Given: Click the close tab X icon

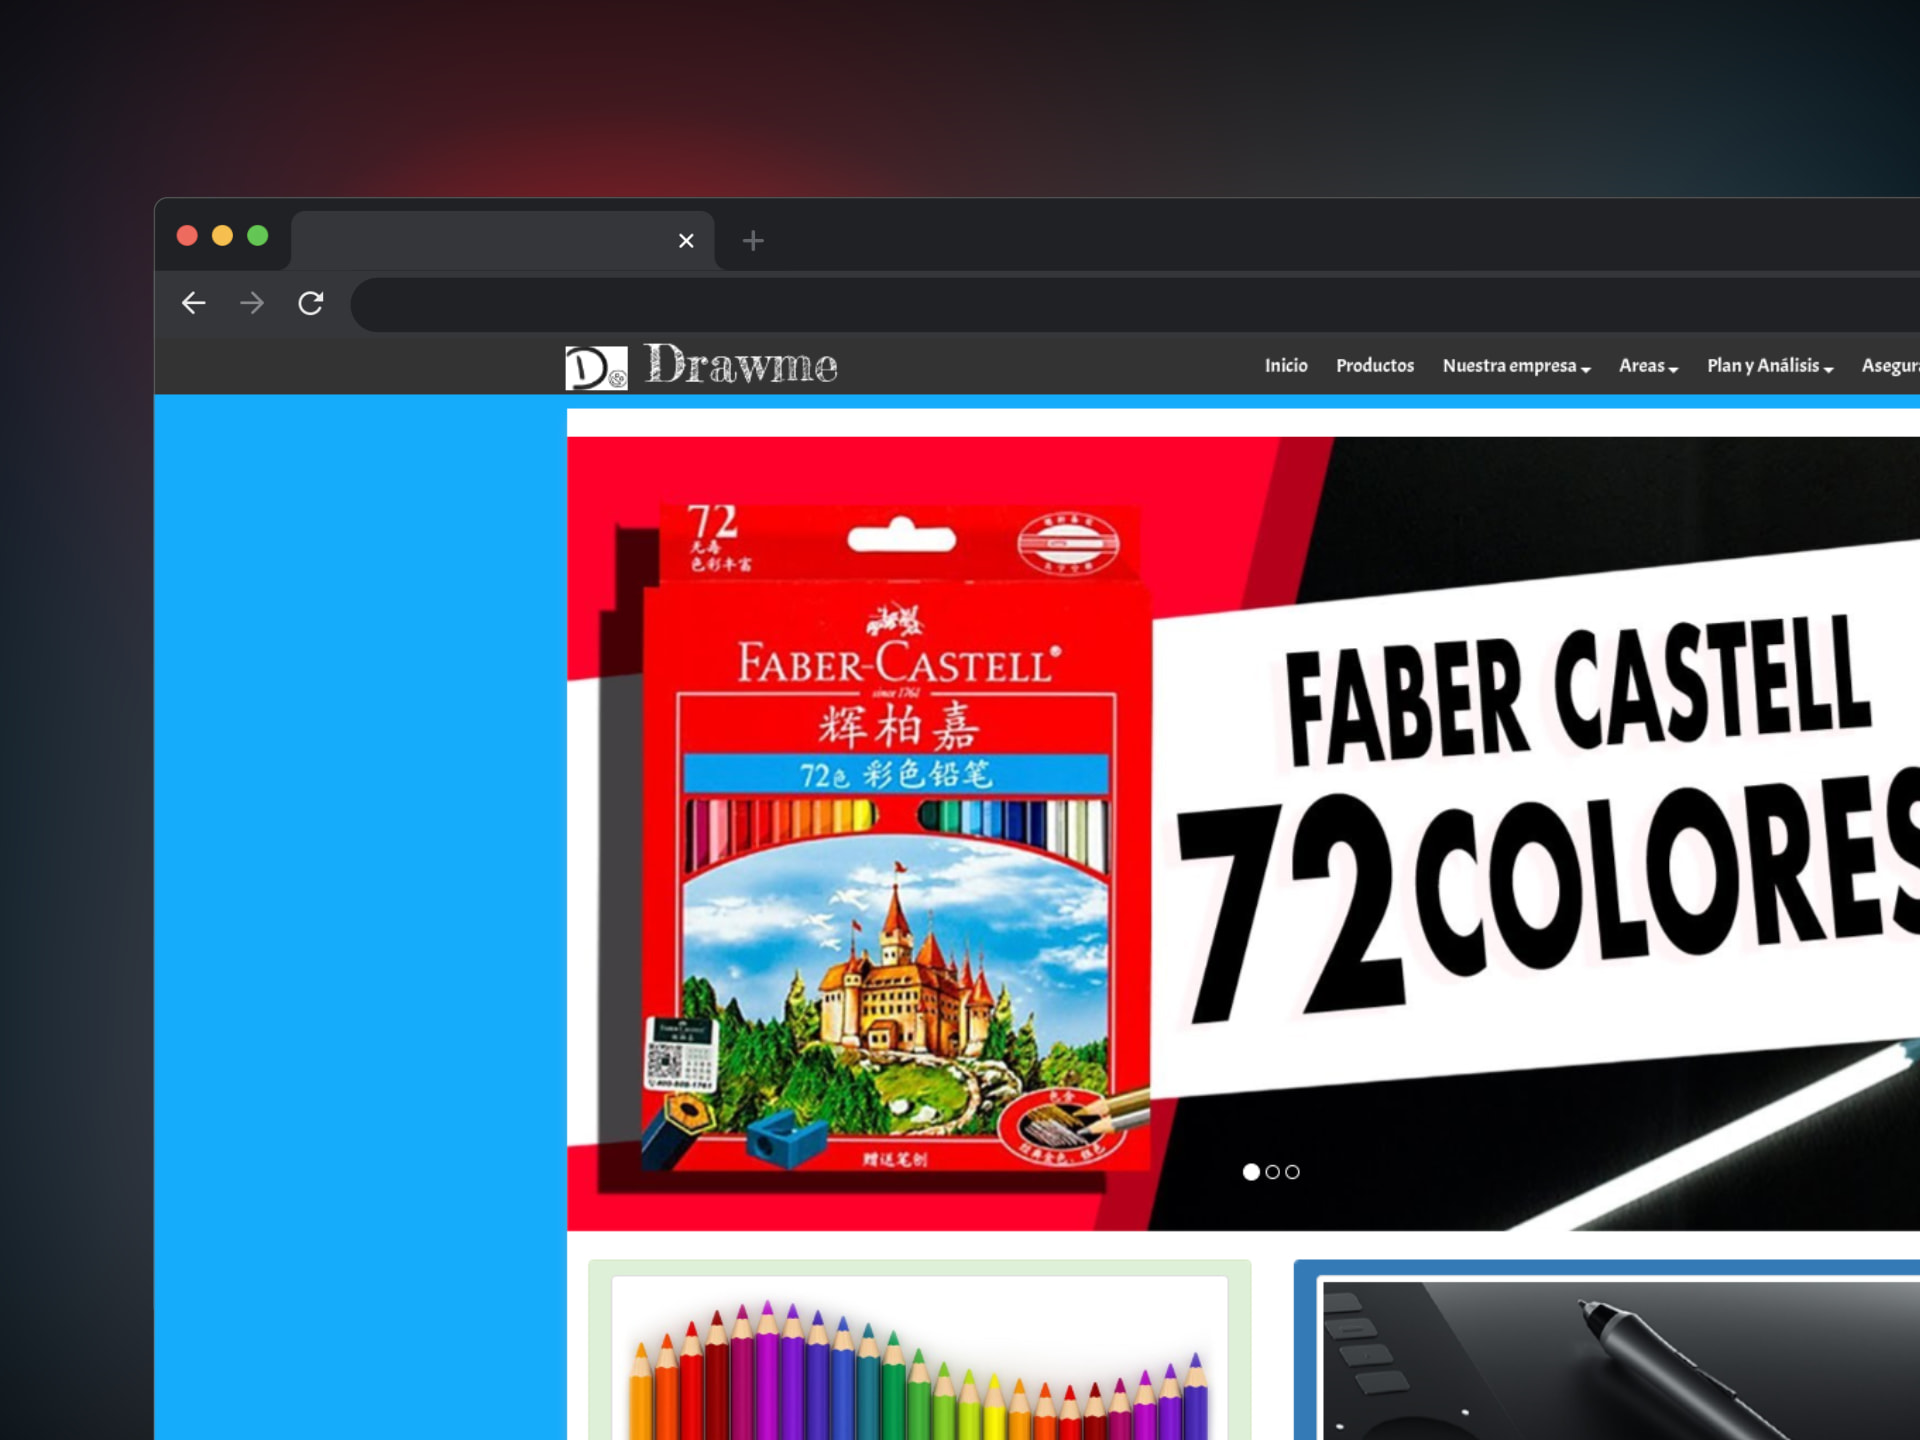Looking at the screenshot, I should (x=686, y=241).
